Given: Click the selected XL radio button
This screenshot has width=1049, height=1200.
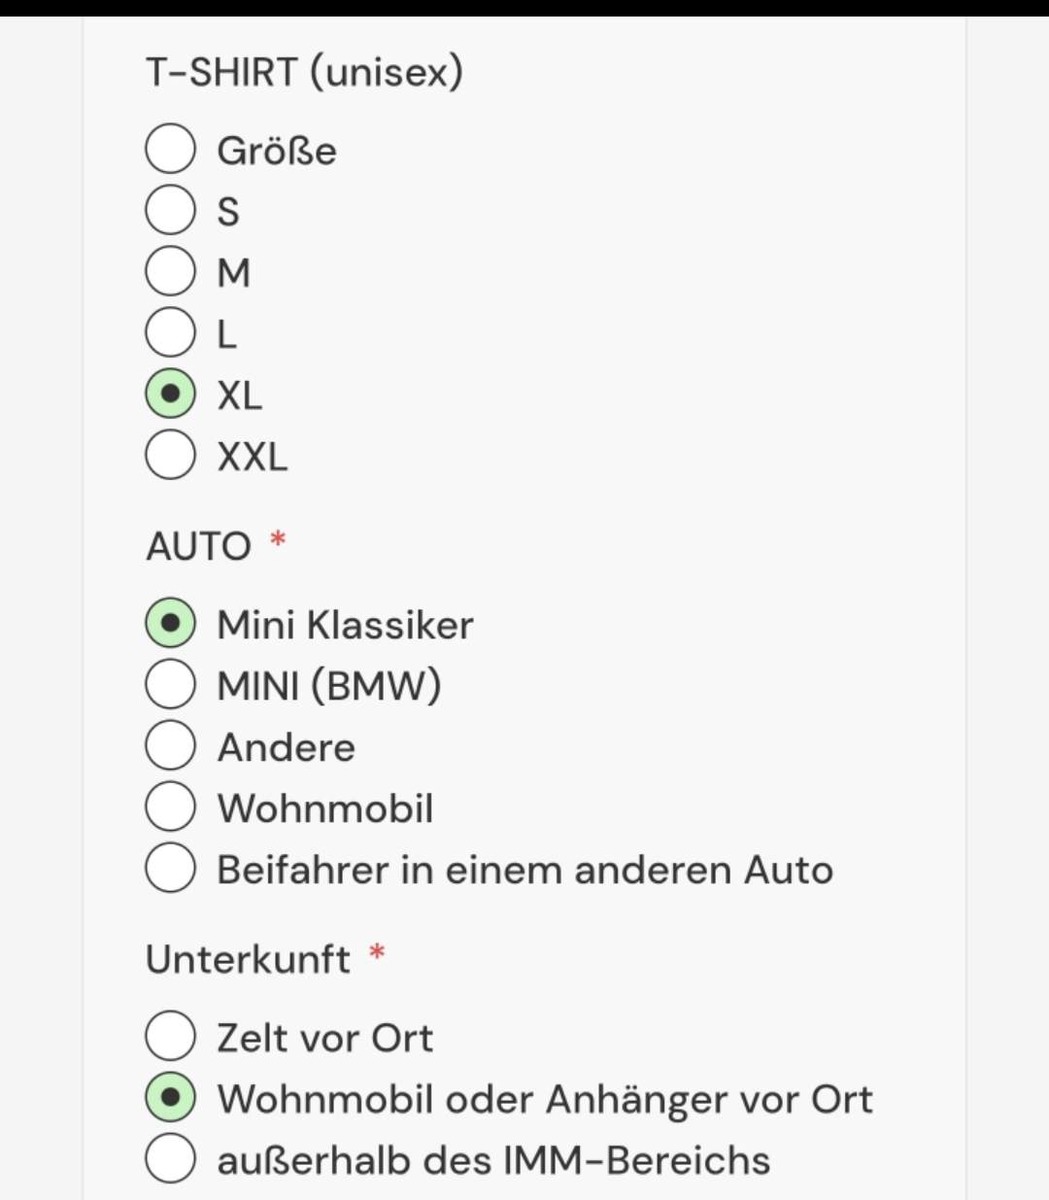Looking at the screenshot, I should coord(171,395).
